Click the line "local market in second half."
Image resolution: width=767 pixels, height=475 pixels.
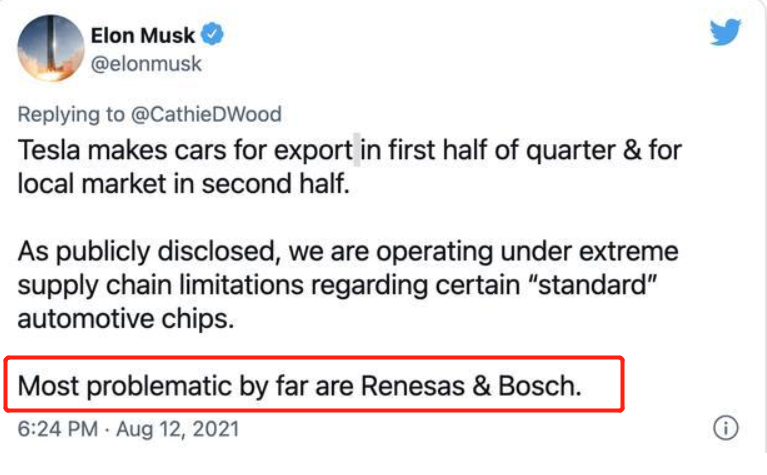coord(183,184)
